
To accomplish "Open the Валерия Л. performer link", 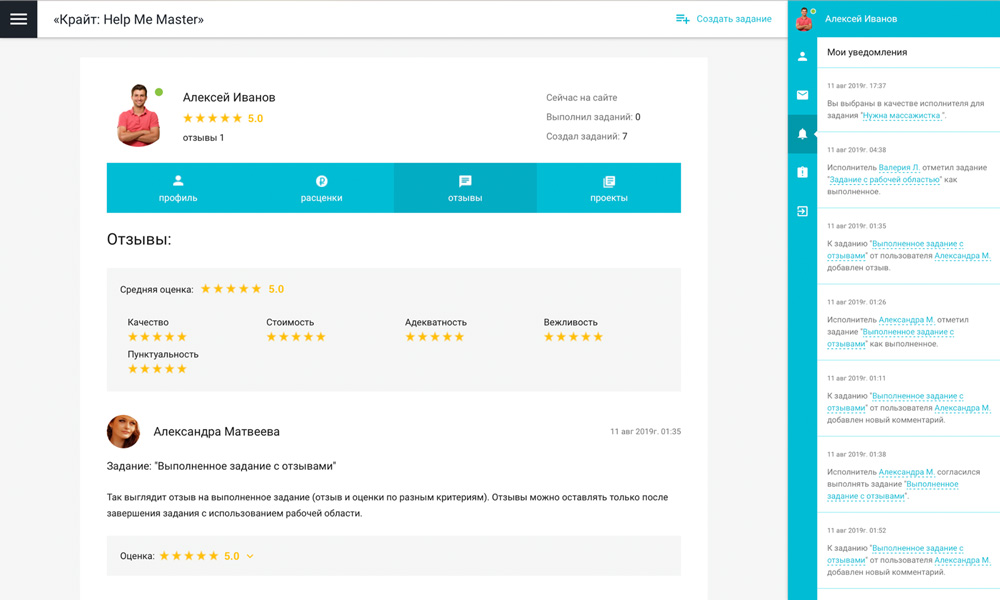I will [x=901, y=168].
